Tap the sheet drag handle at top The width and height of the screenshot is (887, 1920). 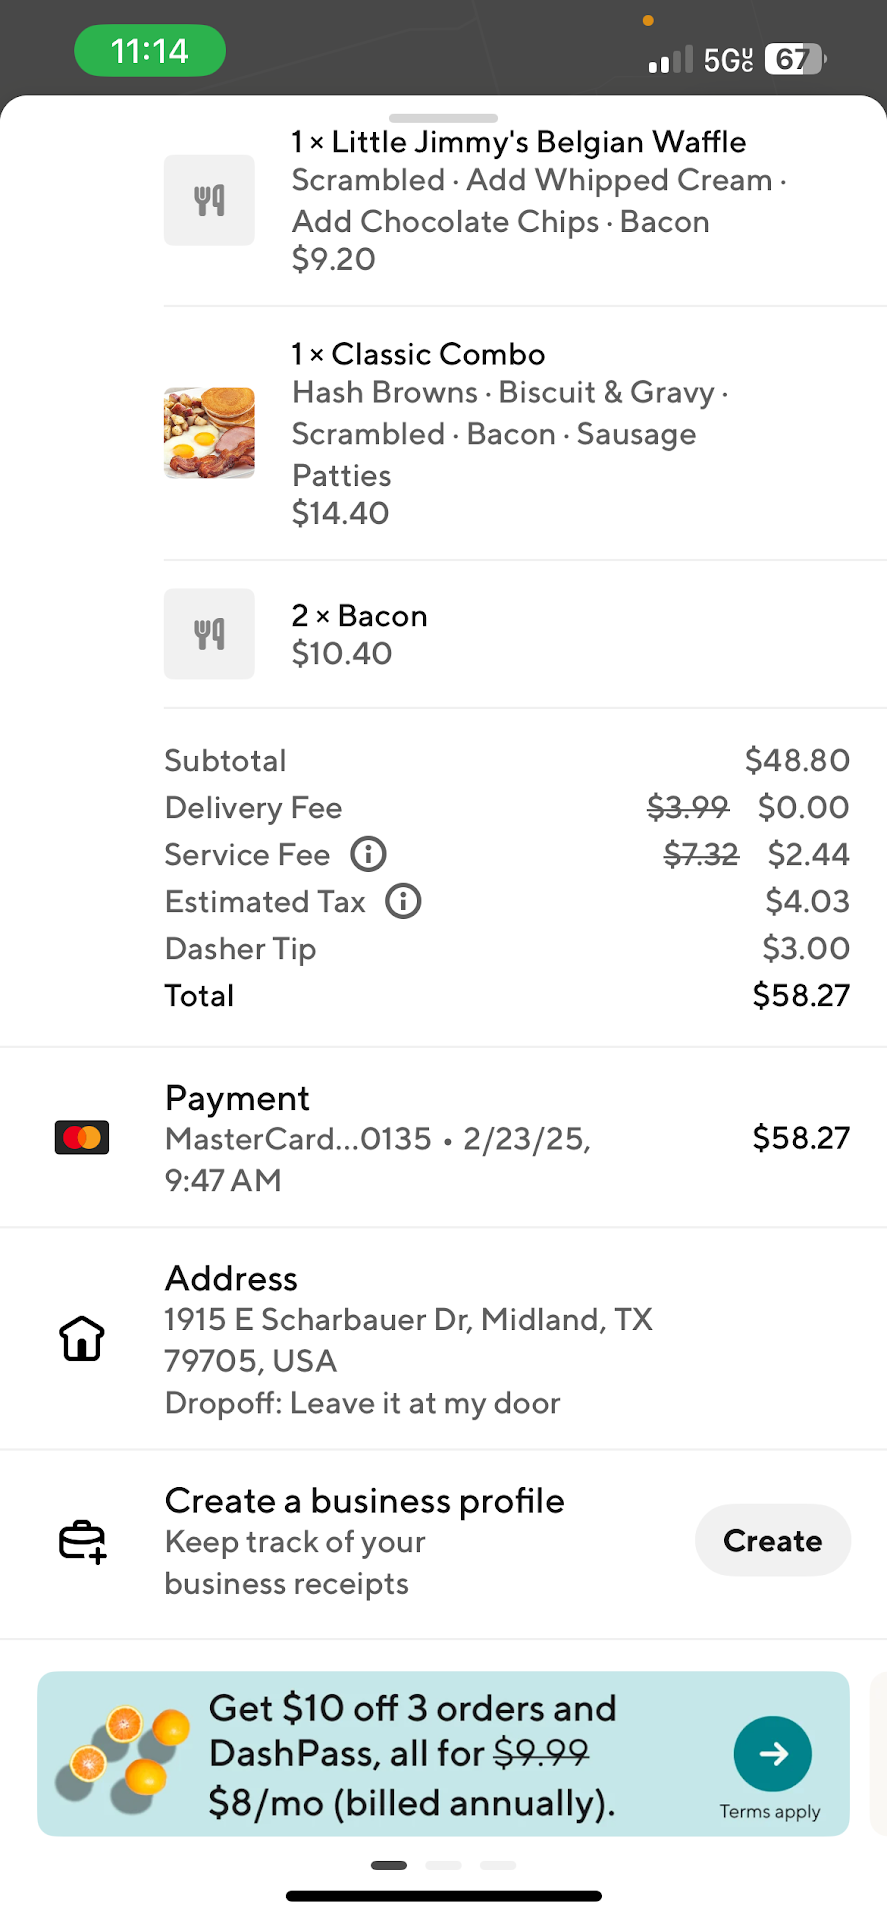click(x=443, y=118)
